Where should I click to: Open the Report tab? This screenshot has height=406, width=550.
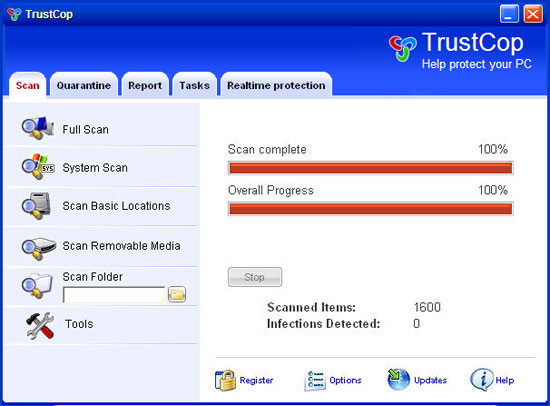tap(145, 85)
